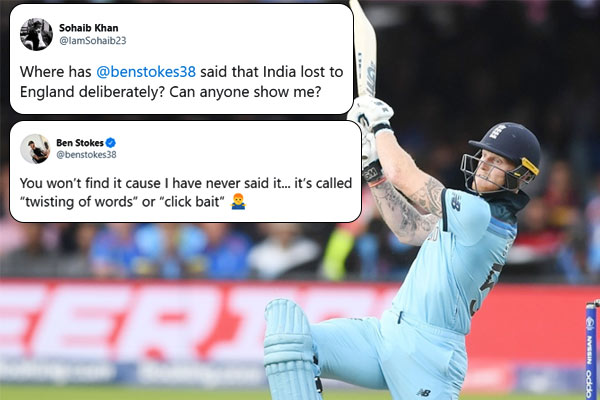
Task: Open the @benstokes38 handle under Ben Stokes
Action: tap(86, 155)
